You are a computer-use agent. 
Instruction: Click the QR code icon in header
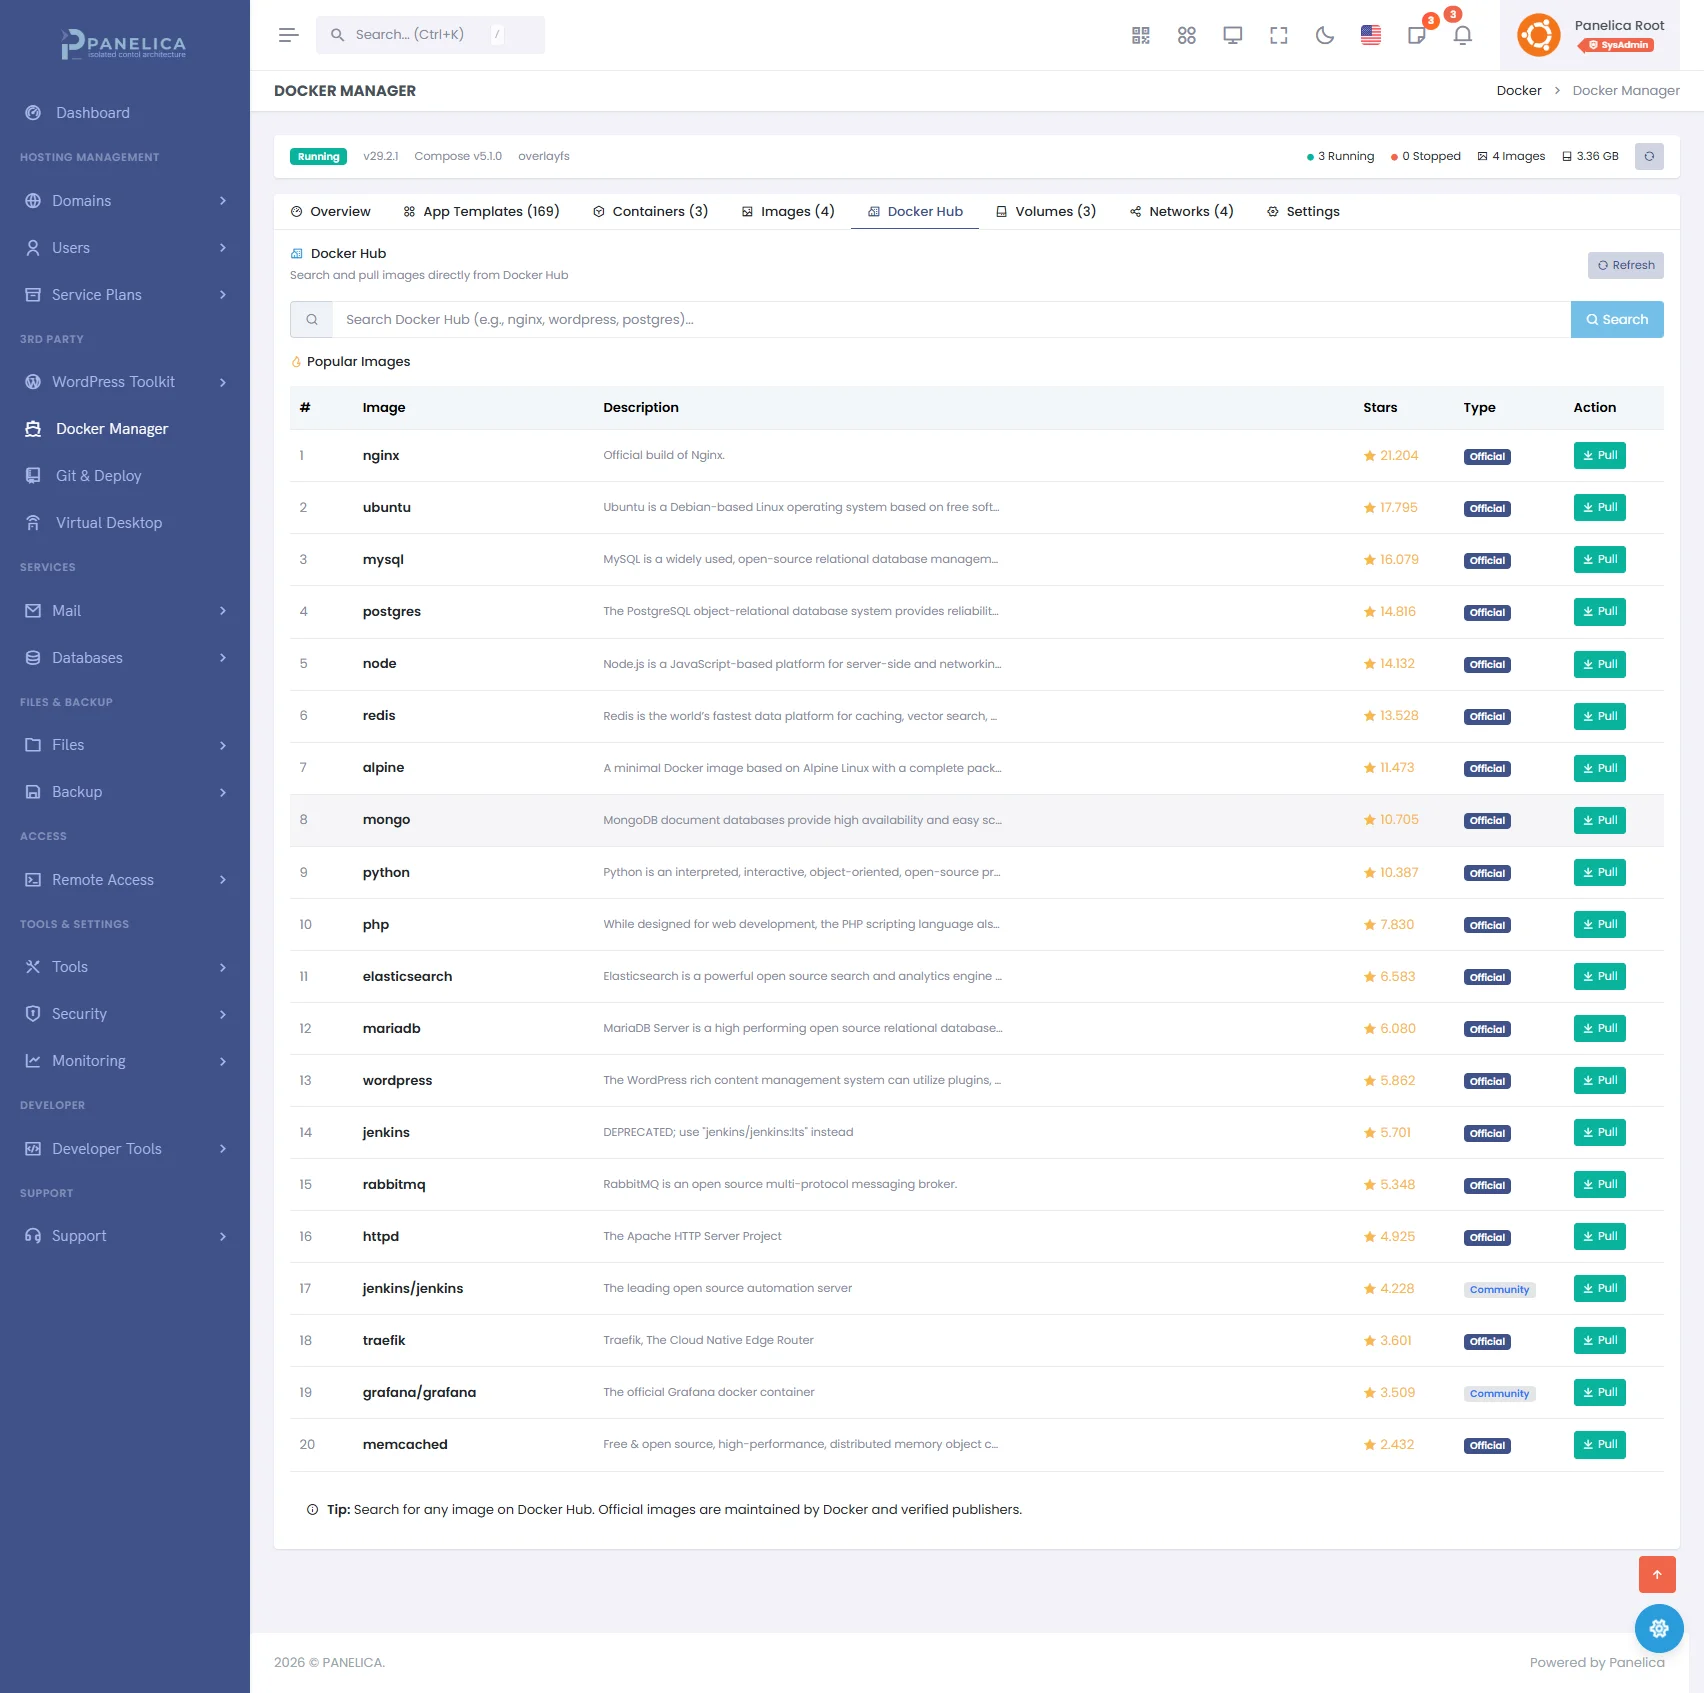[x=1140, y=35]
